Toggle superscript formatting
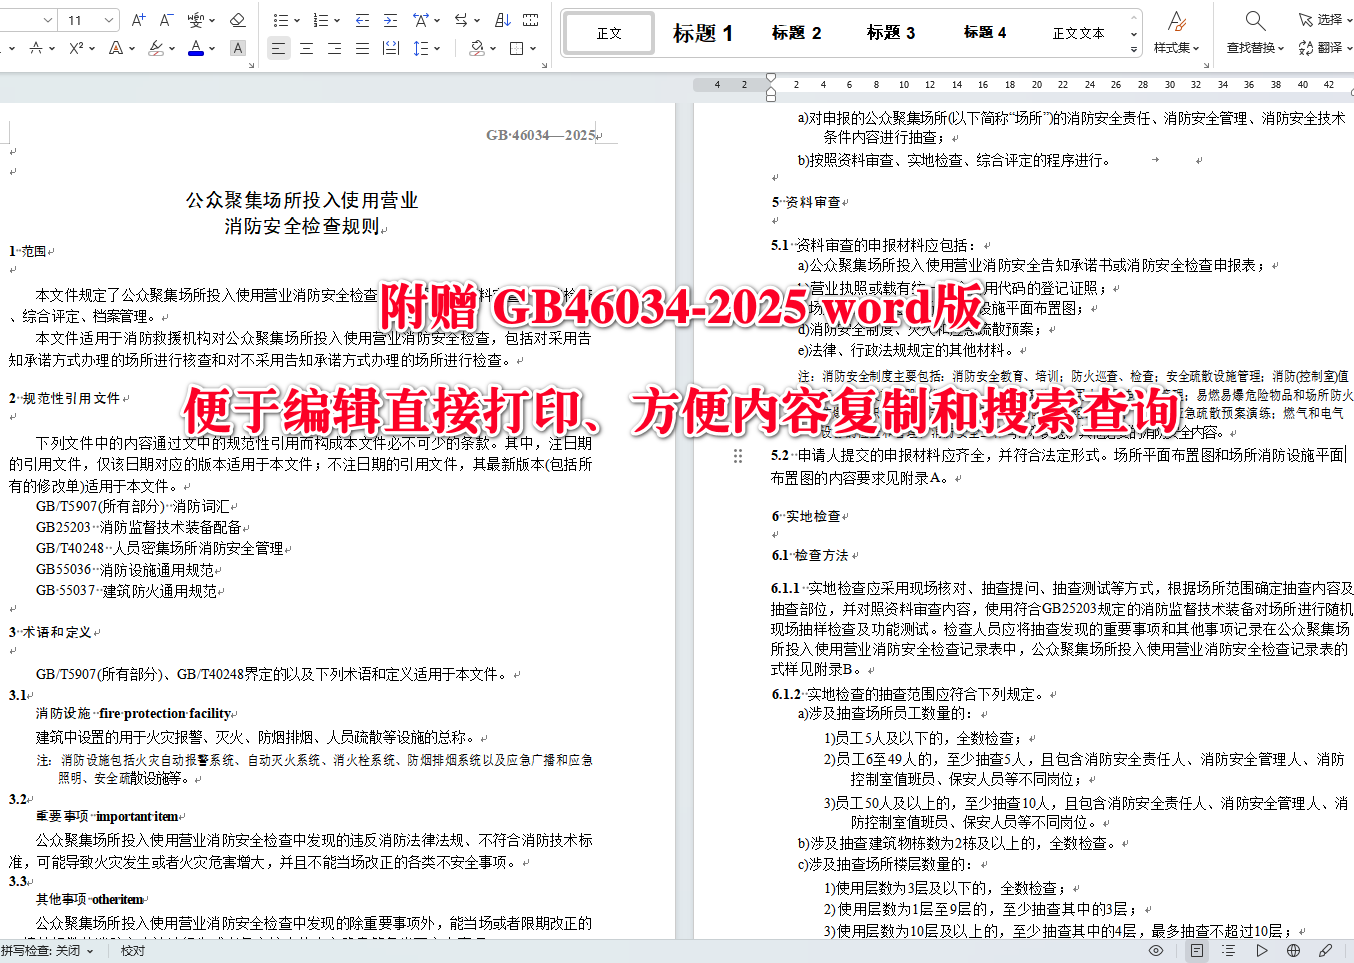 (76, 48)
